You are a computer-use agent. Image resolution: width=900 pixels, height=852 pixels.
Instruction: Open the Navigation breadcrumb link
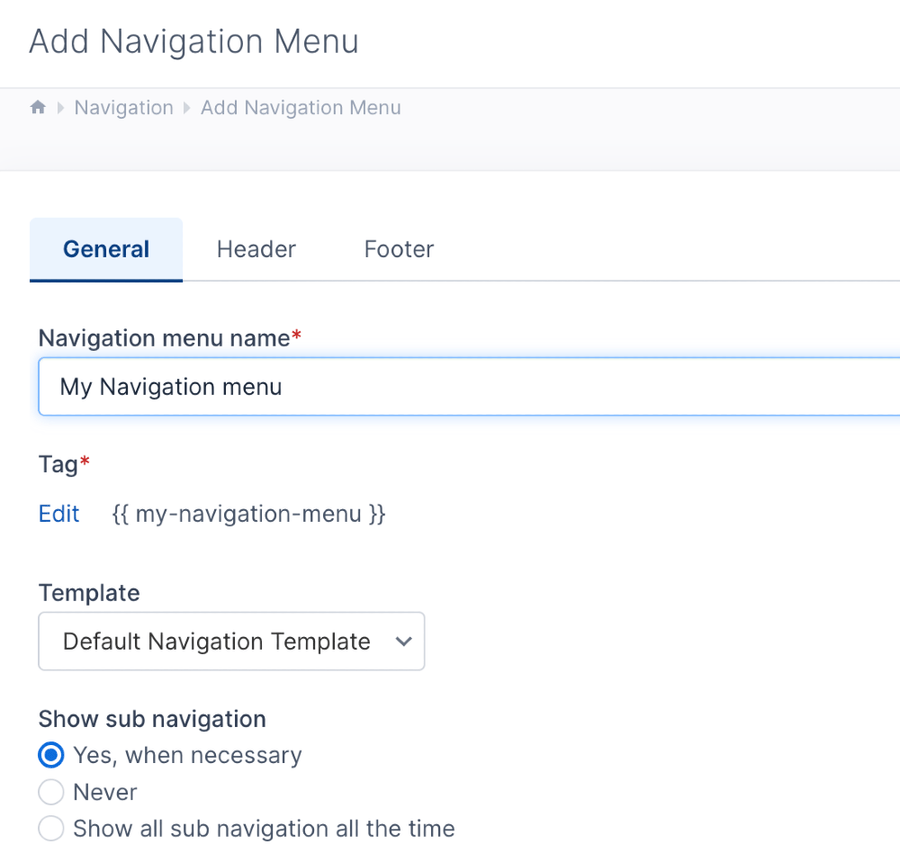(123, 107)
